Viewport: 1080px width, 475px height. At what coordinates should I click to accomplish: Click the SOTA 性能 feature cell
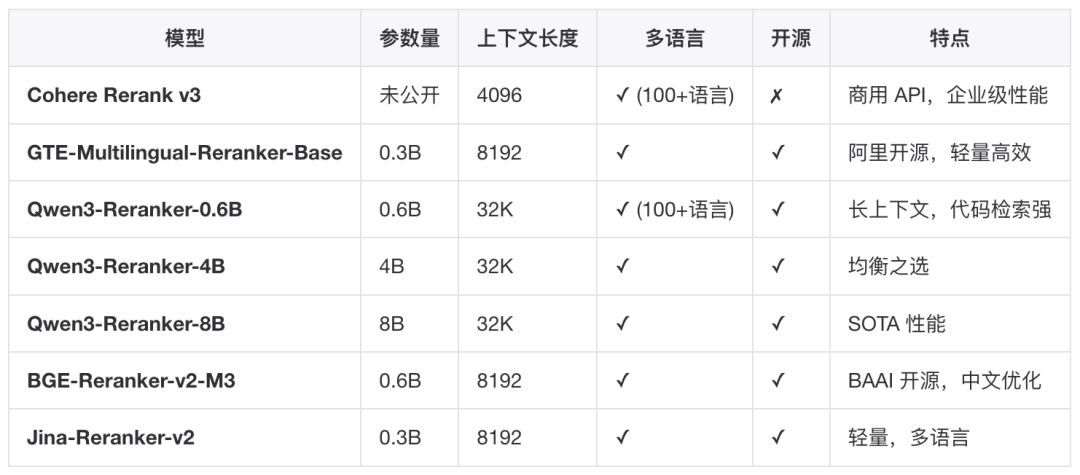(897, 323)
